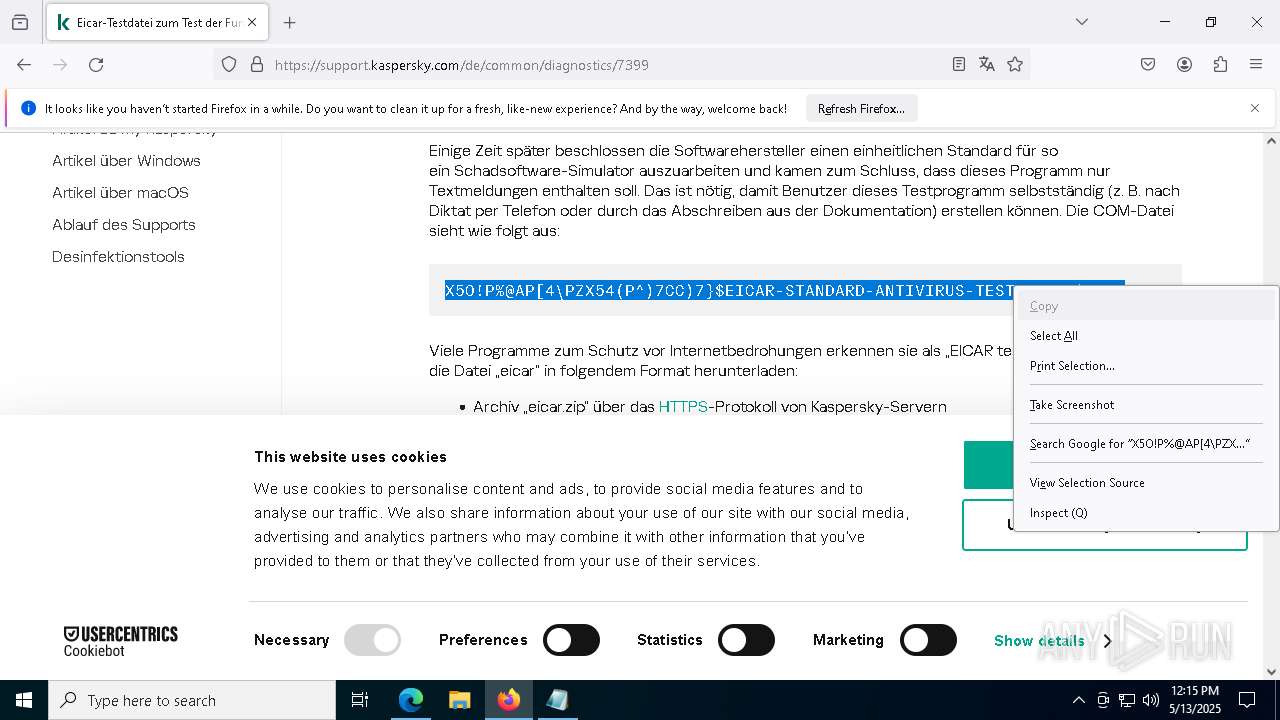Toggle Reader View icon
Image resolution: width=1280 pixels, height=720 pixels.
(958, 64)
